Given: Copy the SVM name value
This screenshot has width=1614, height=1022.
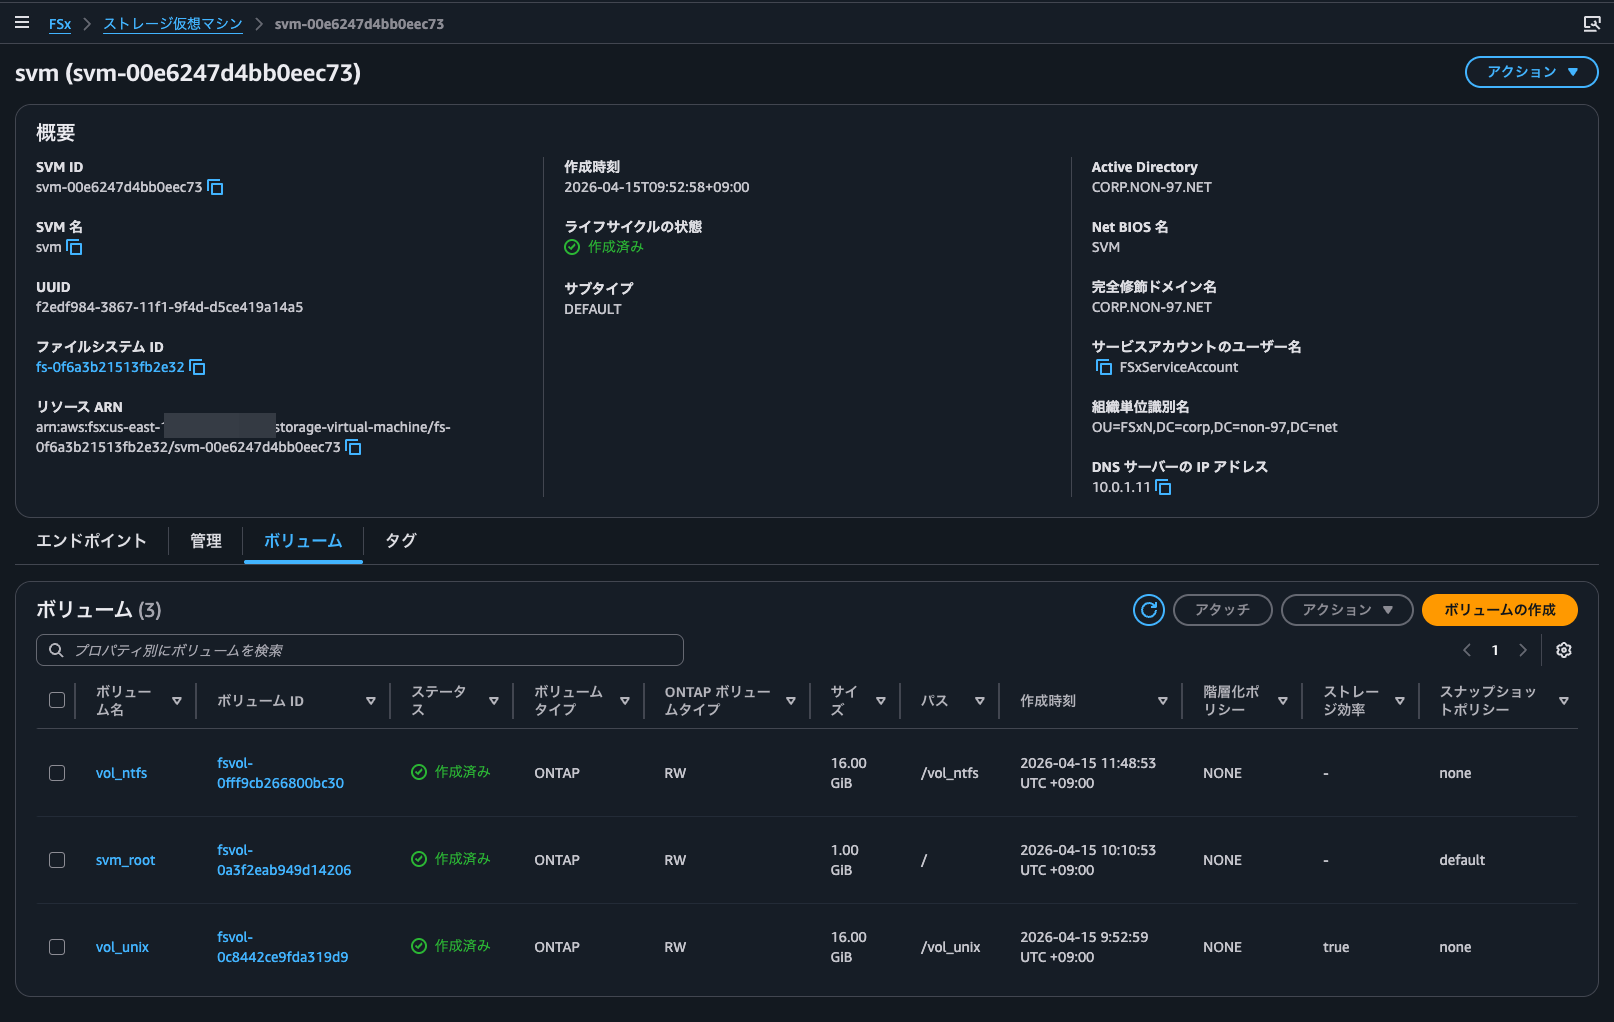Looking at the screenshot, I should click(74, 247).
